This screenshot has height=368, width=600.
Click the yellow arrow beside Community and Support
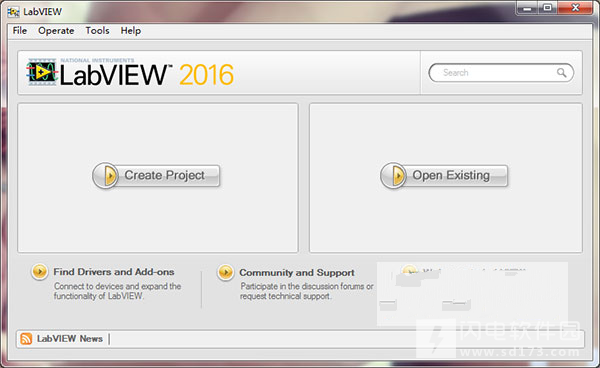click(225, 273)
